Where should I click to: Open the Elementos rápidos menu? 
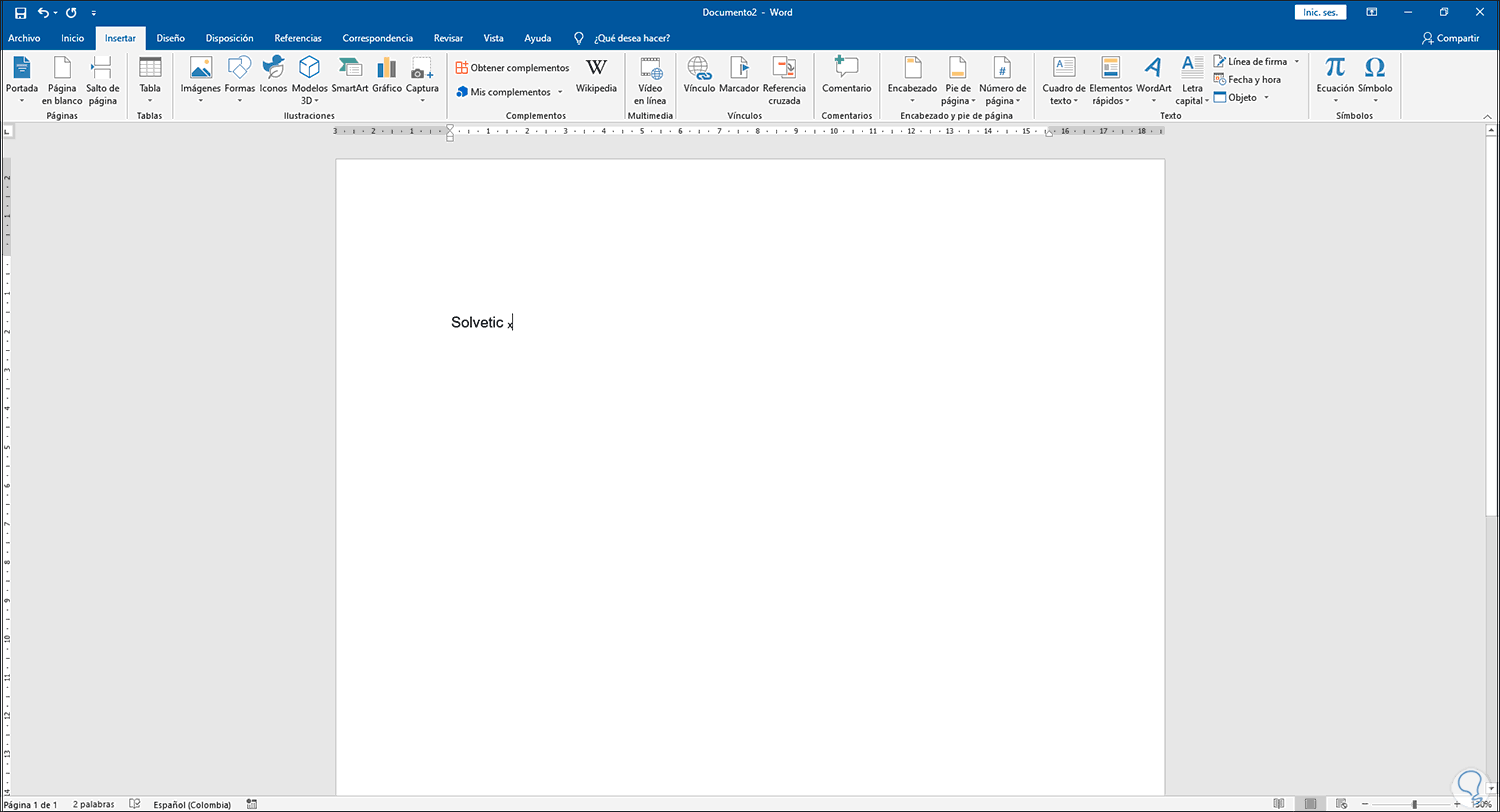pos(1111,81)
